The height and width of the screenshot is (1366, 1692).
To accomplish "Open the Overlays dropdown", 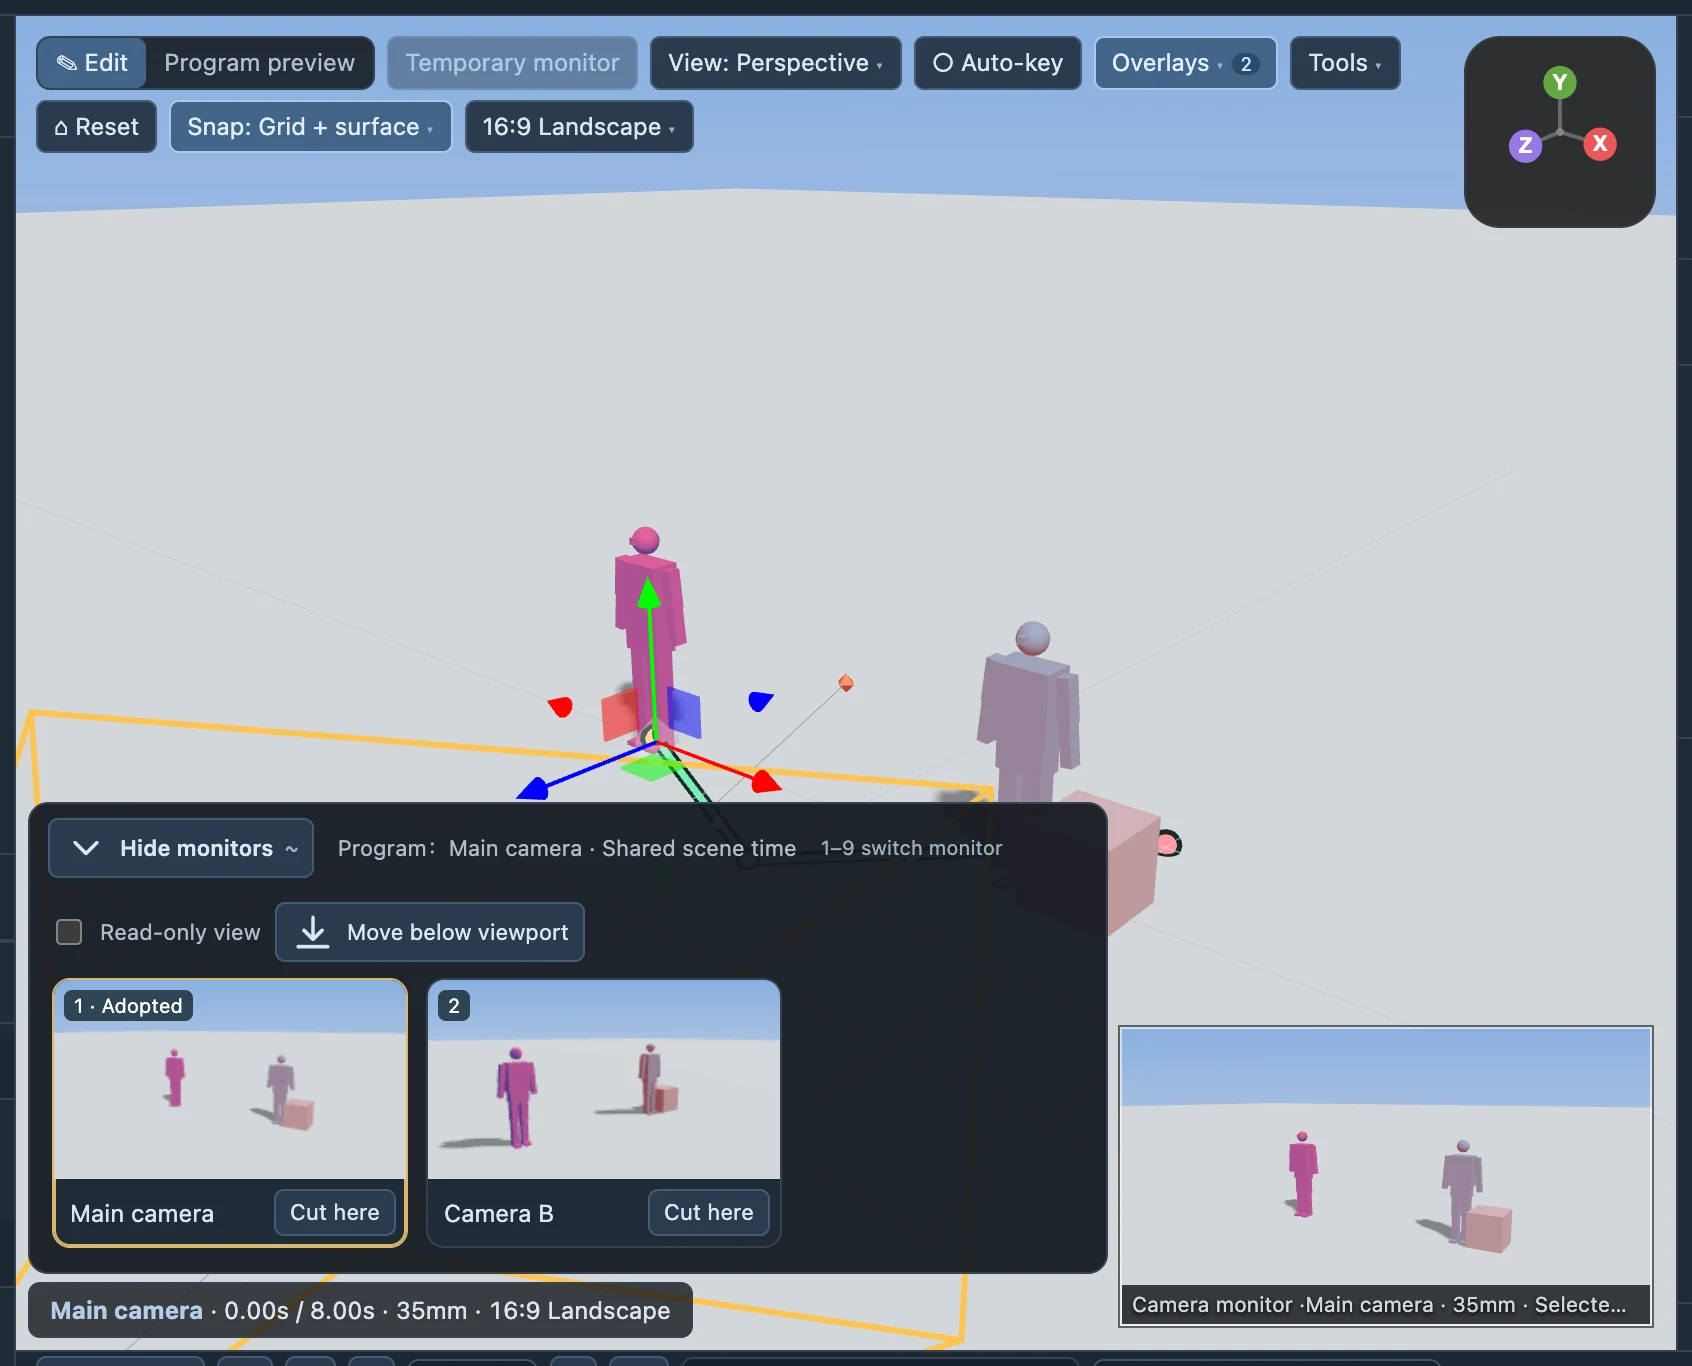I will [x=1185, y=63].
